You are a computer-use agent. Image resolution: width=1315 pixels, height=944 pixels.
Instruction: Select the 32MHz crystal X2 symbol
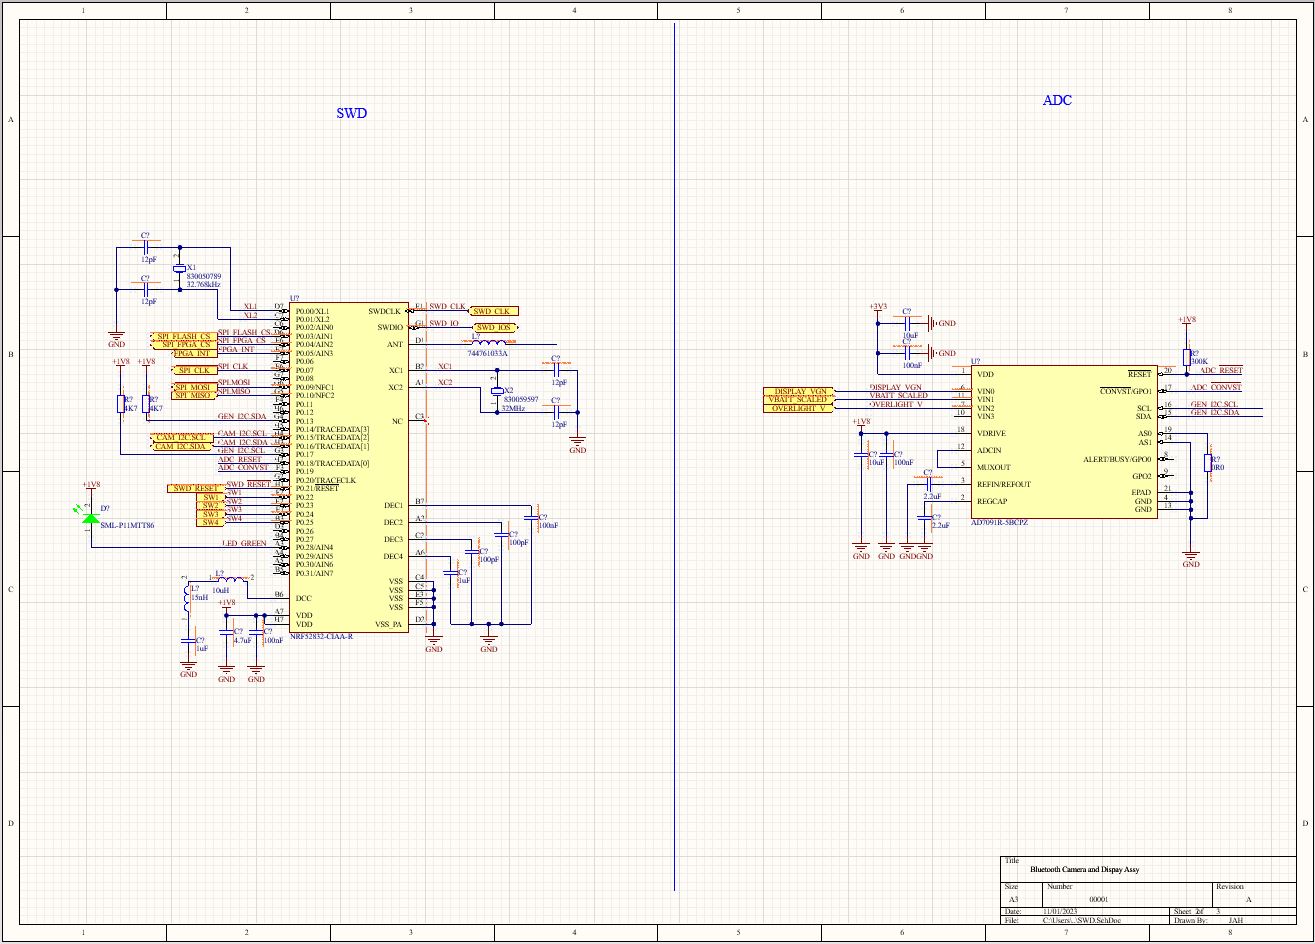point(495,390)
